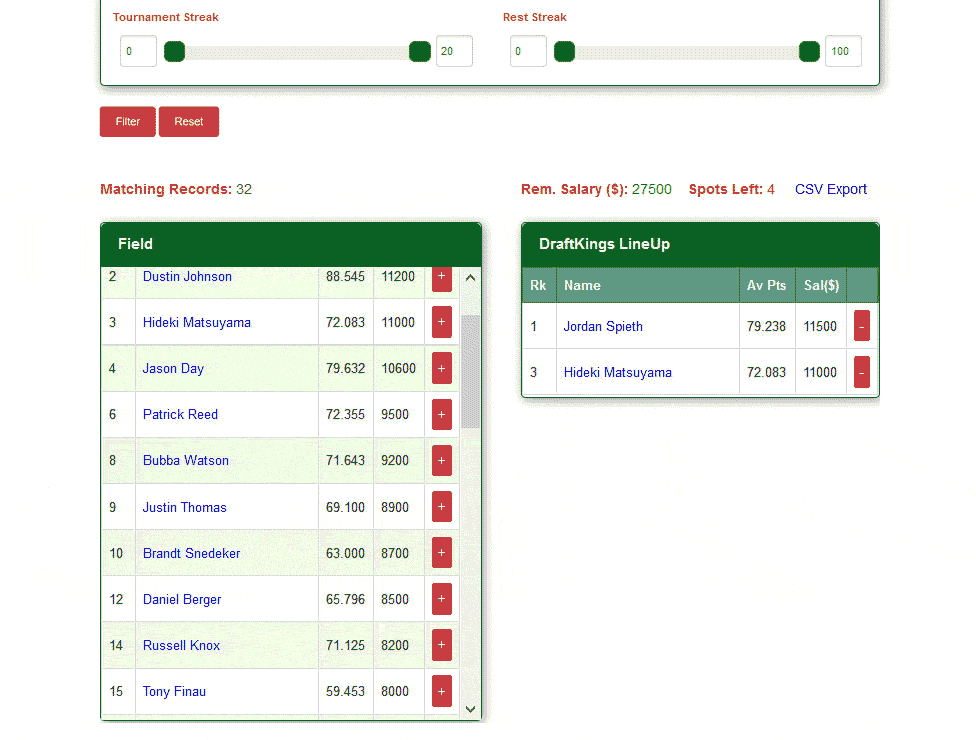Click Rest Streak minimum slider handle

point(565,52)
